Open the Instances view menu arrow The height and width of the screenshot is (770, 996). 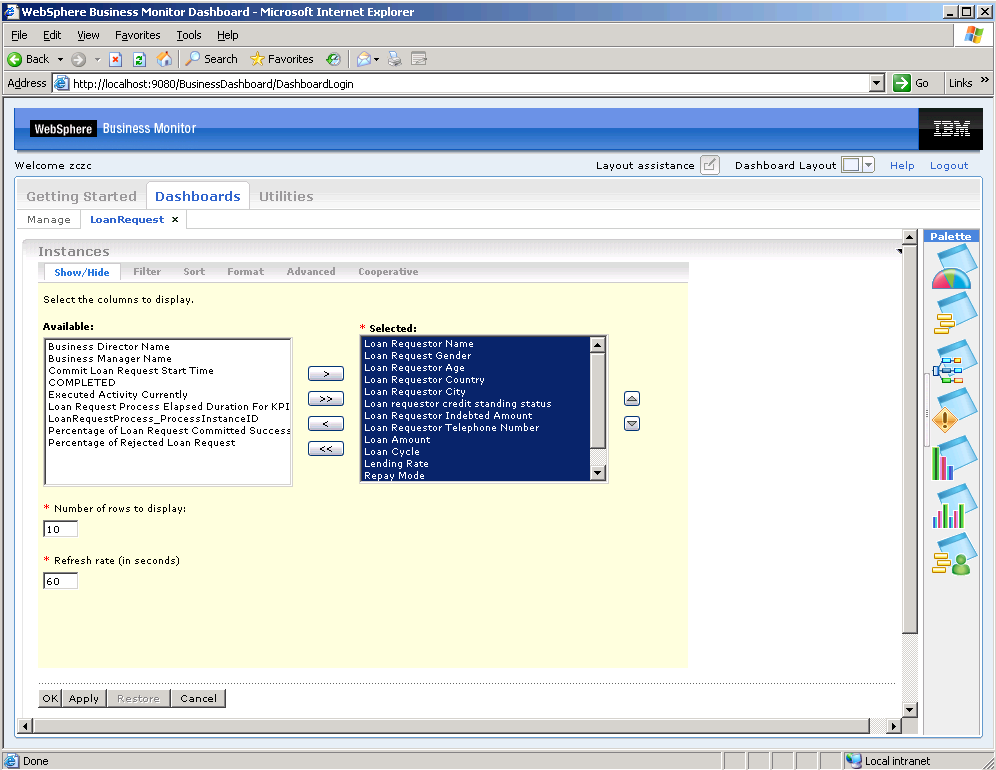[x=899, y=251]
